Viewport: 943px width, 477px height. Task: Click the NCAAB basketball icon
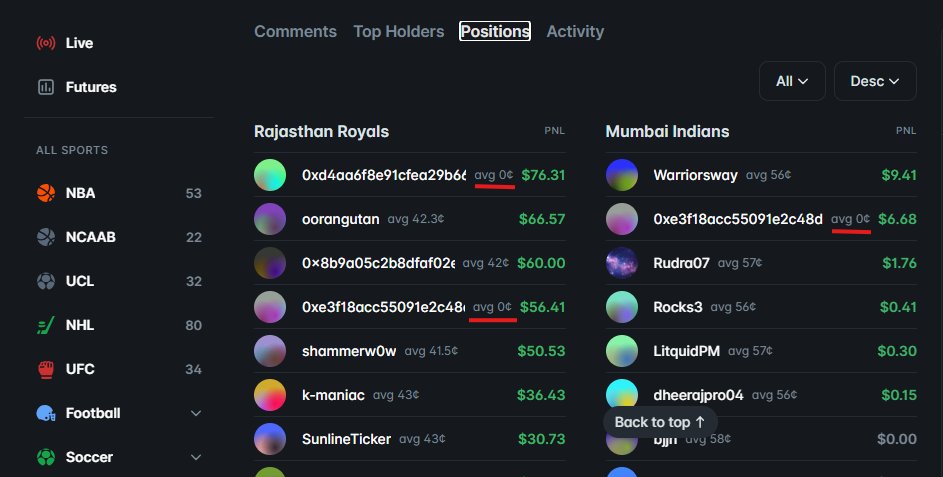(46, 237)
